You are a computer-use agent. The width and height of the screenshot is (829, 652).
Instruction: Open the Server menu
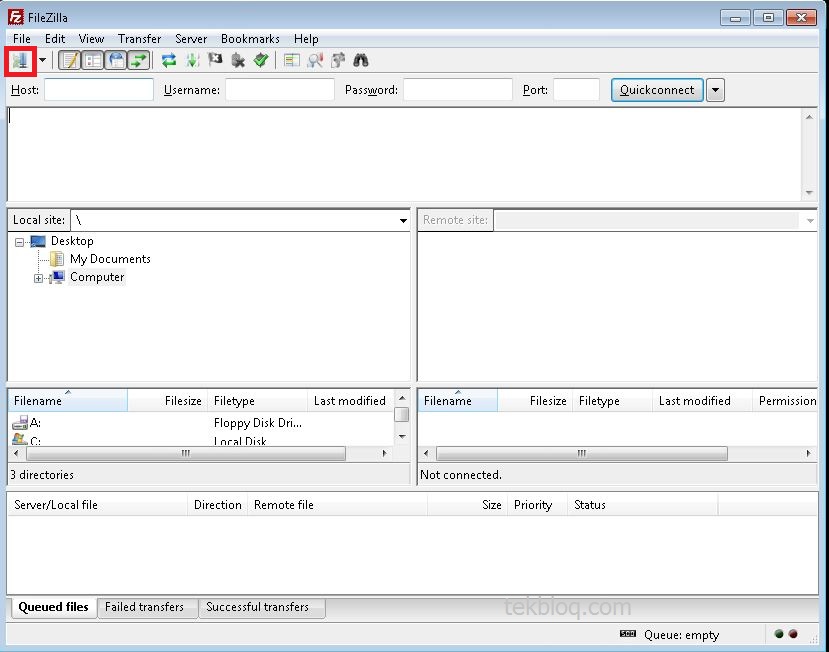[191, 39]
